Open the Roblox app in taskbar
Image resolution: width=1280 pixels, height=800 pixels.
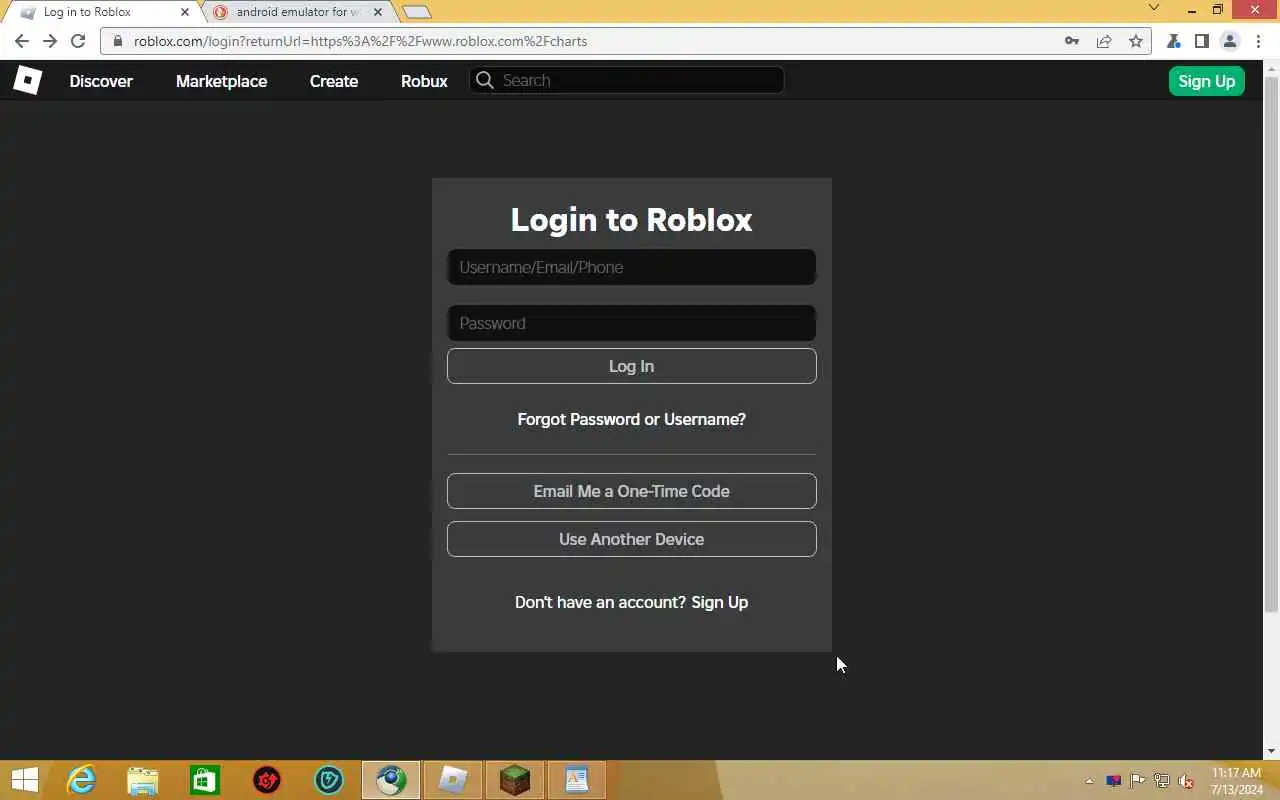(x=453, y=780)
